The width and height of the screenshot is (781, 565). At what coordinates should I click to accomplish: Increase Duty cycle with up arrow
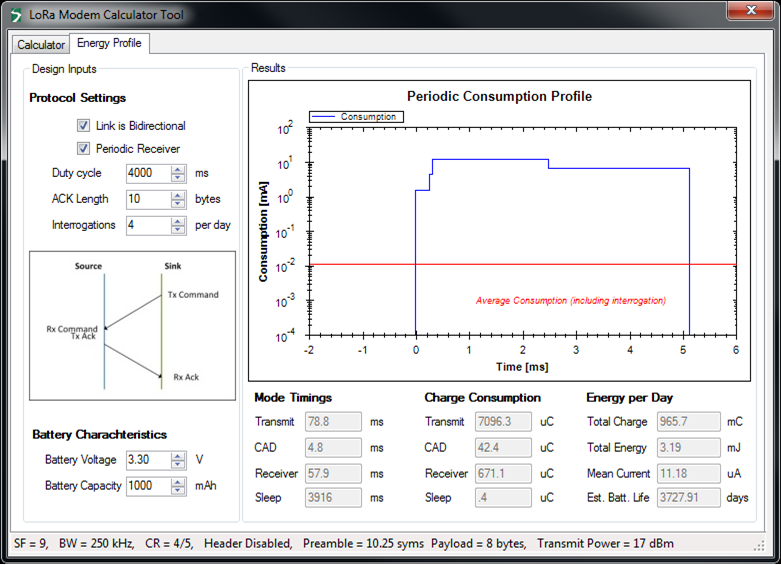pos(179,169)
